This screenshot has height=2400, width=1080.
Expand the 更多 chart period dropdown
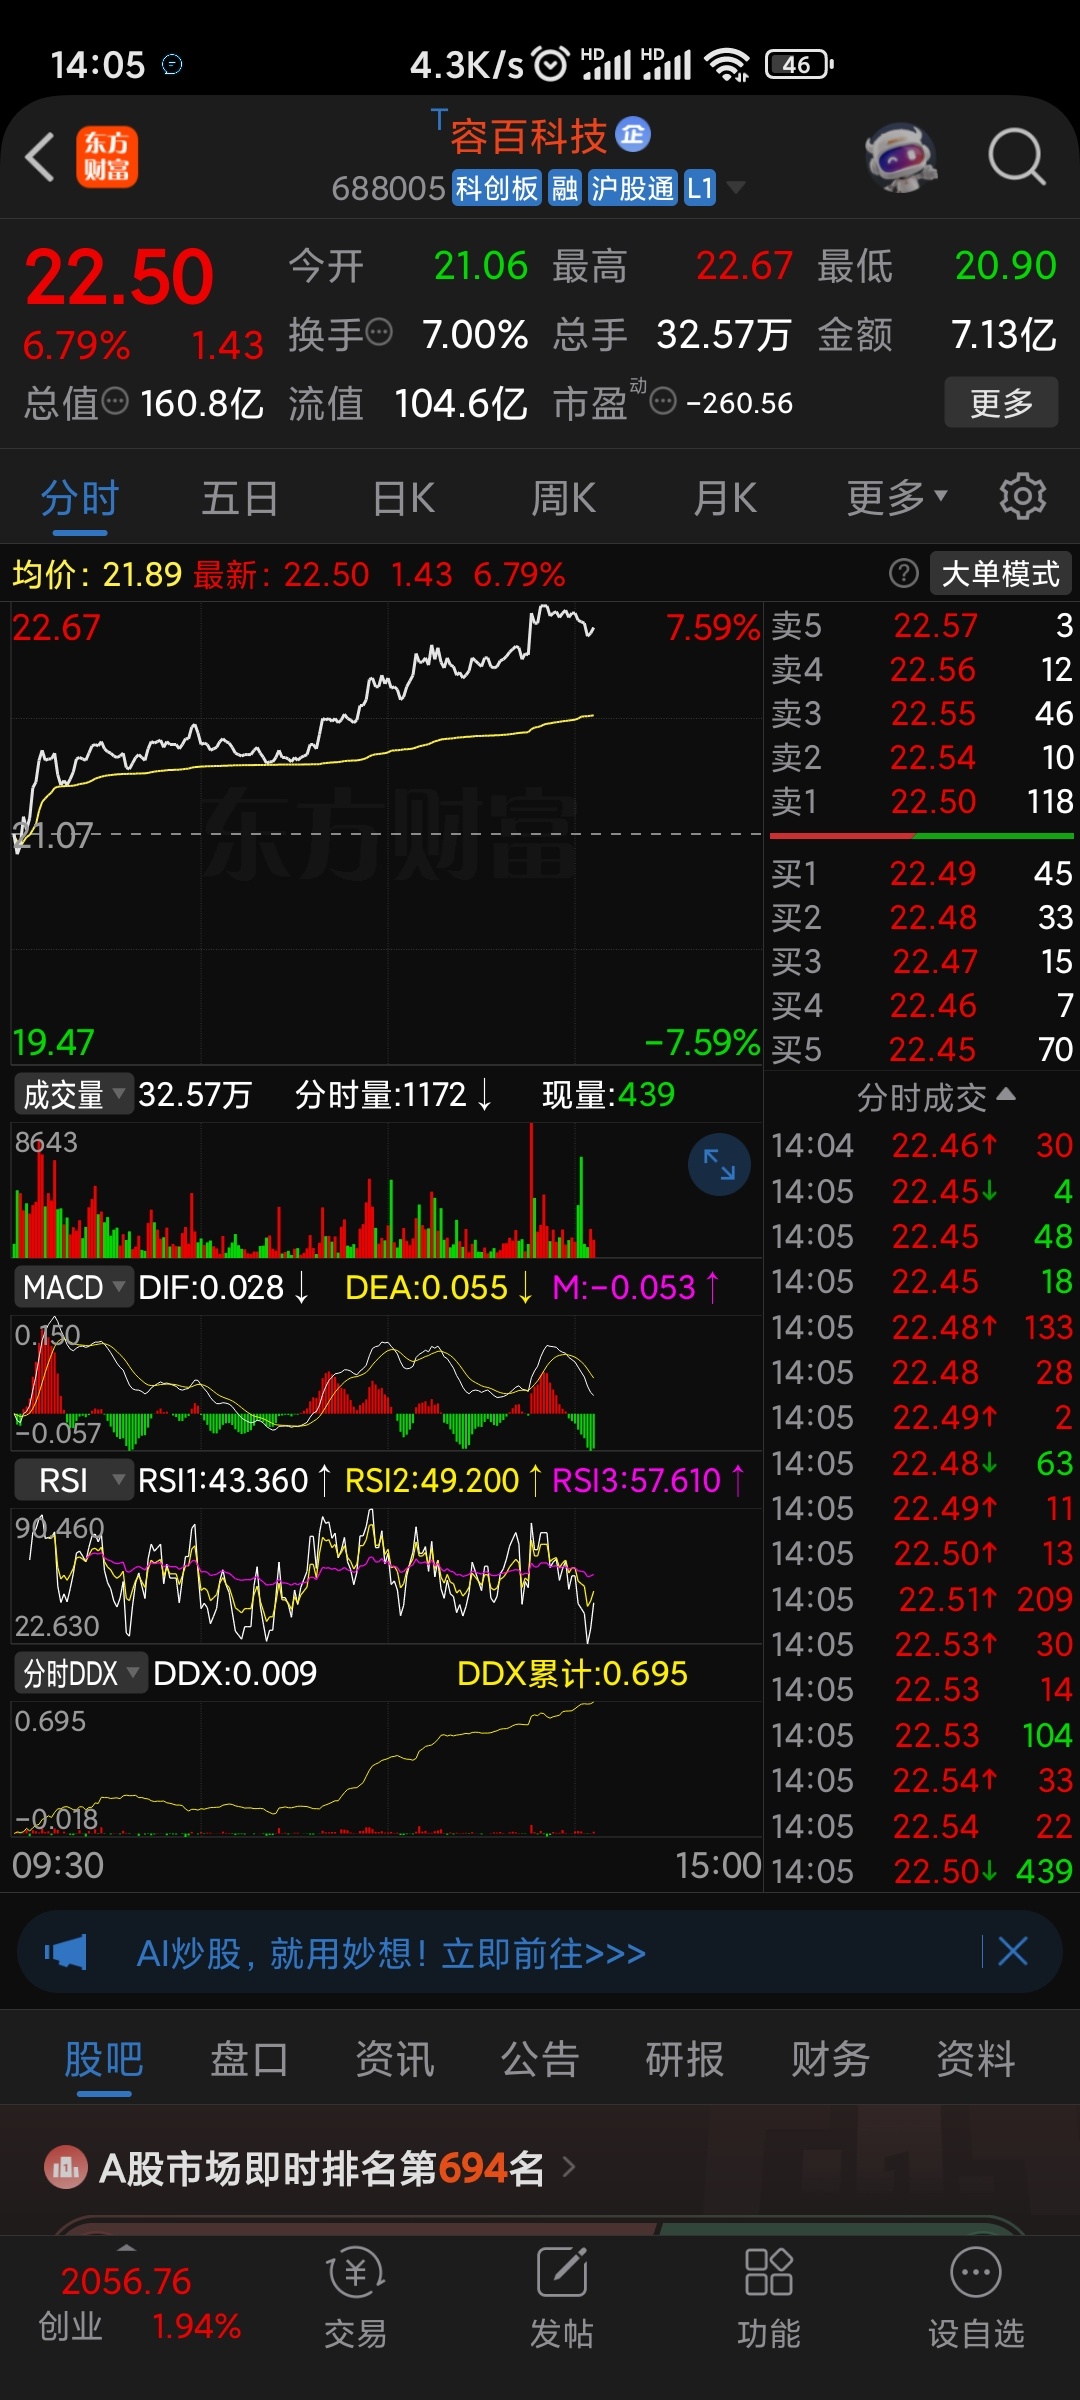point(897,497)
